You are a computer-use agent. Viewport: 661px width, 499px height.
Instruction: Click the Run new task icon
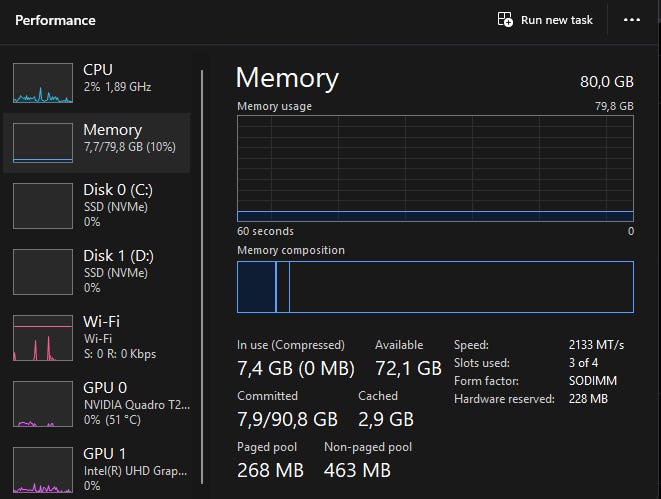[505, 20]
